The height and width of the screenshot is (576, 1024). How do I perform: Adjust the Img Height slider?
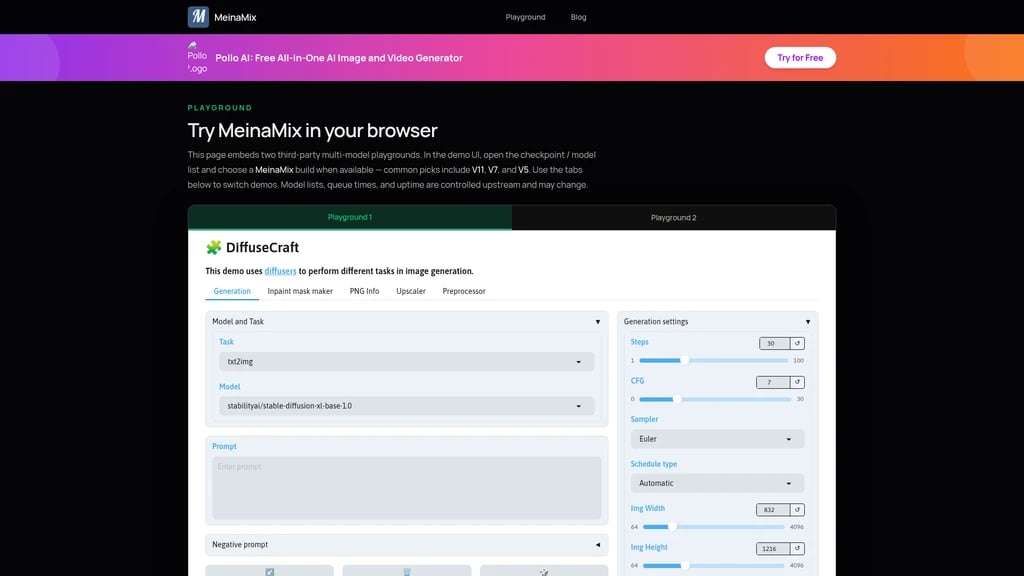[x=713, y=566]
